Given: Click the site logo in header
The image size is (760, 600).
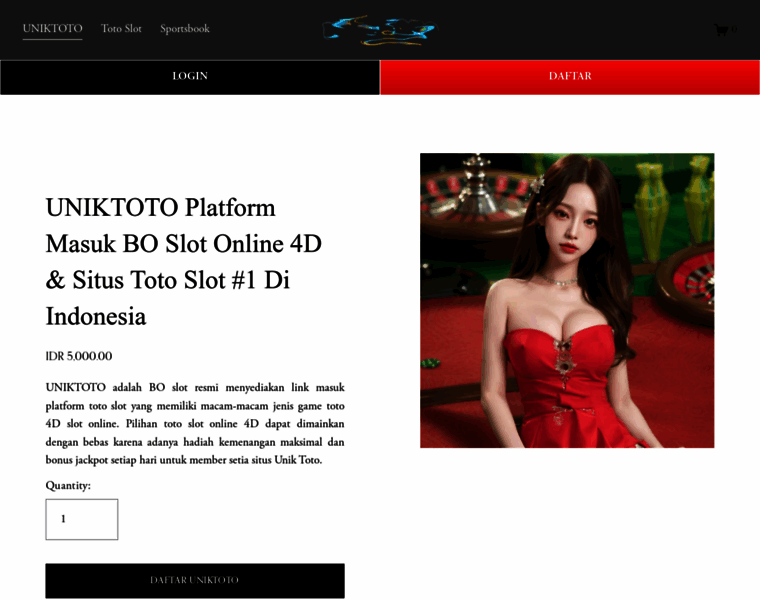Looking at the screenshot, I should coord(380,30).
